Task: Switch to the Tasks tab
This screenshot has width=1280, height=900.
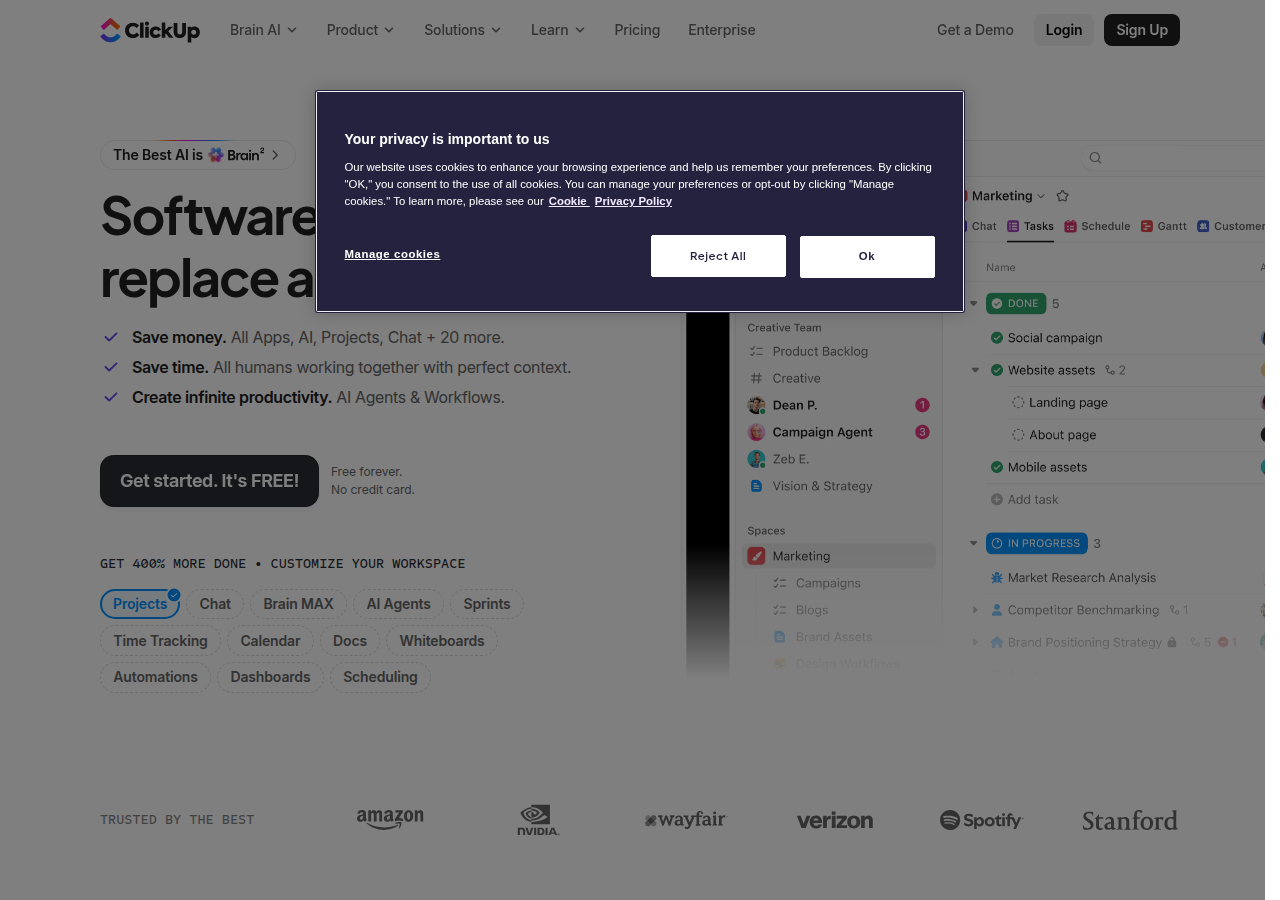Action: (x=1030, y=226)
